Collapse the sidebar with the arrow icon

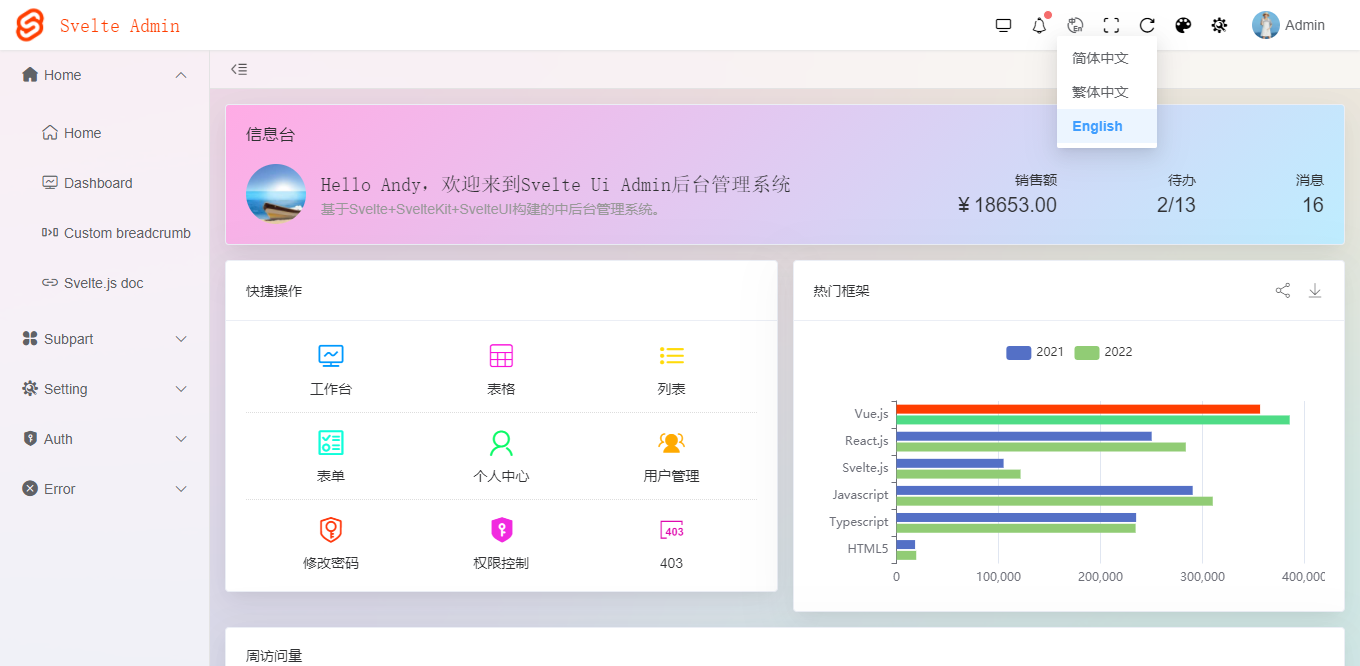pos(238,69)
